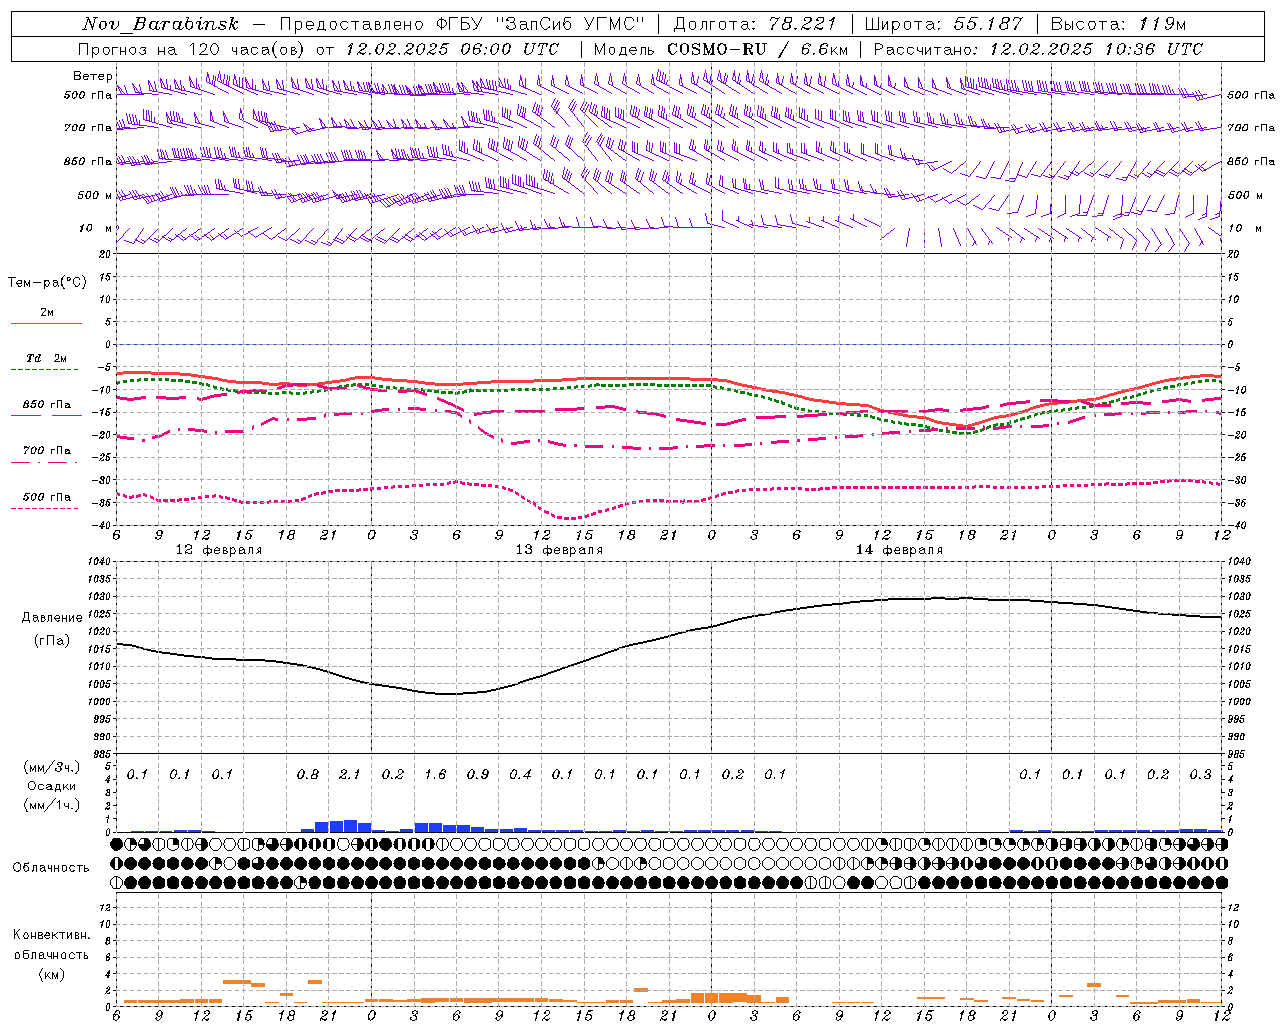Click the precipitation value 2.1
This screenshot has width=1280, height=1024.
350,774
